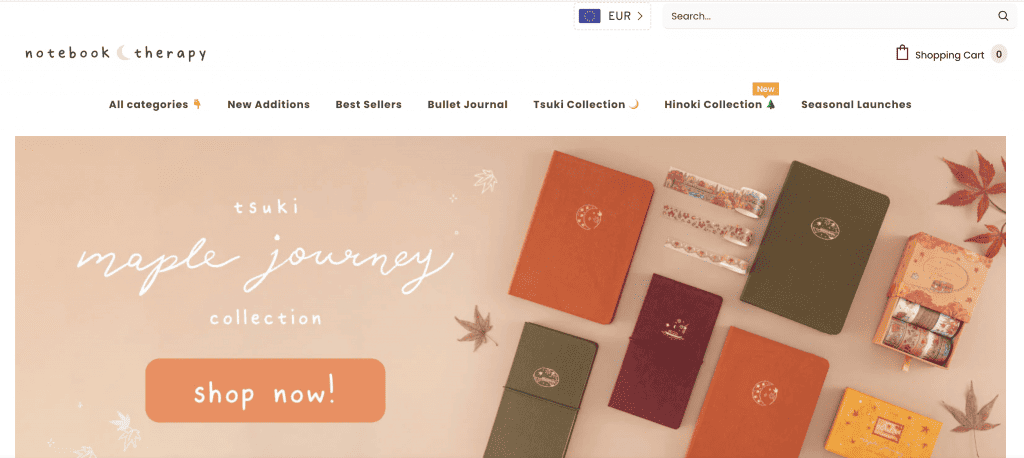The width and height of the screenshot is (1024, 458).
Task: Click the Shopping Cart link
Action: click(949, 55)
